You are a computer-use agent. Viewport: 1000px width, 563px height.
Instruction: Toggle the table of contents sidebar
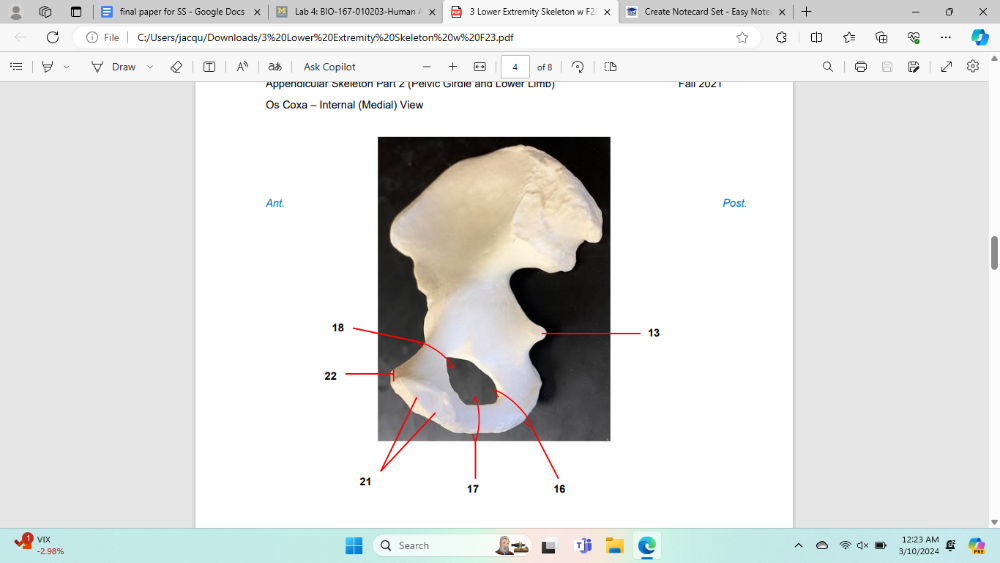[16, 67]
